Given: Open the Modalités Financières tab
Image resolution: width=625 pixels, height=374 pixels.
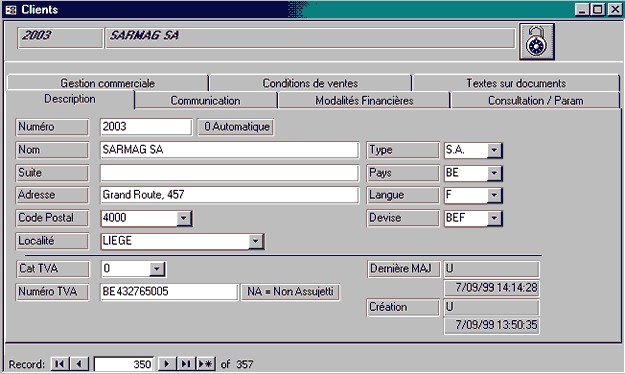Looking at the screenshot, I should tap(364, 100).
